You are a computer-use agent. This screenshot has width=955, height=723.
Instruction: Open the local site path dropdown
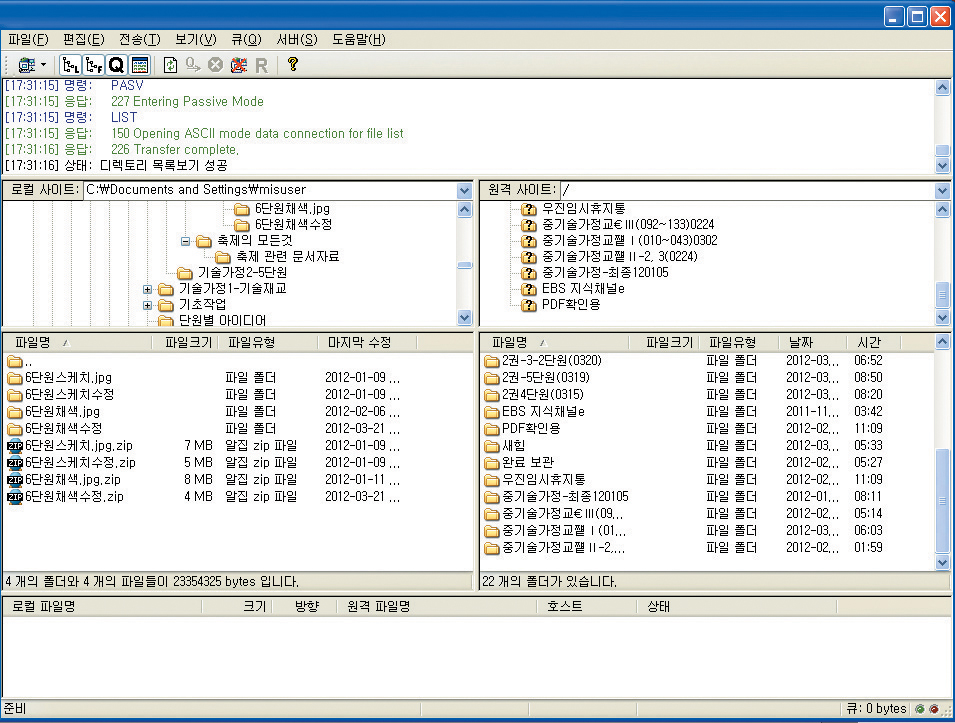click(x=464, y=190)
